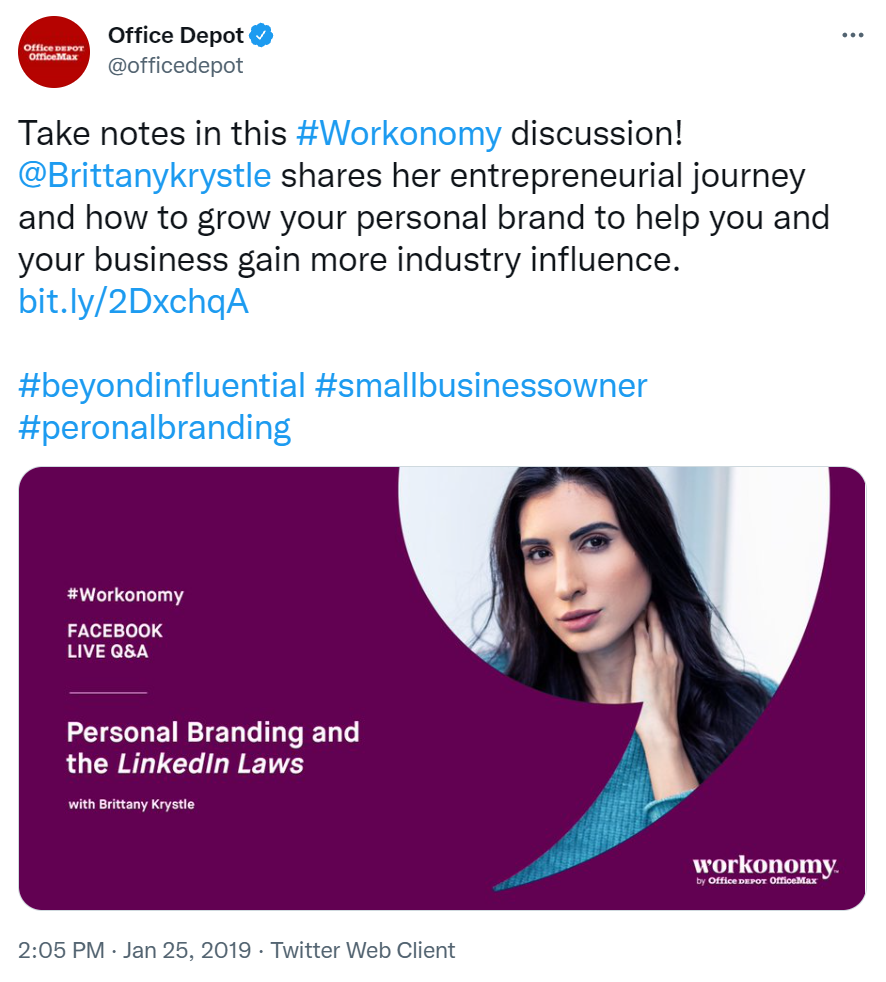Click the Twitter Web Client source label
The image size is (886, 982).
pyautogui.click(x=363, y=950)
